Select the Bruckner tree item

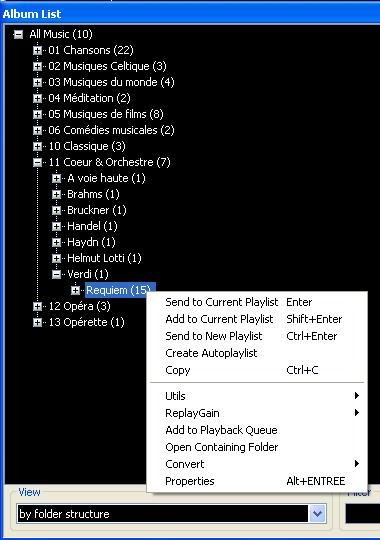click(x=97, y=210)
